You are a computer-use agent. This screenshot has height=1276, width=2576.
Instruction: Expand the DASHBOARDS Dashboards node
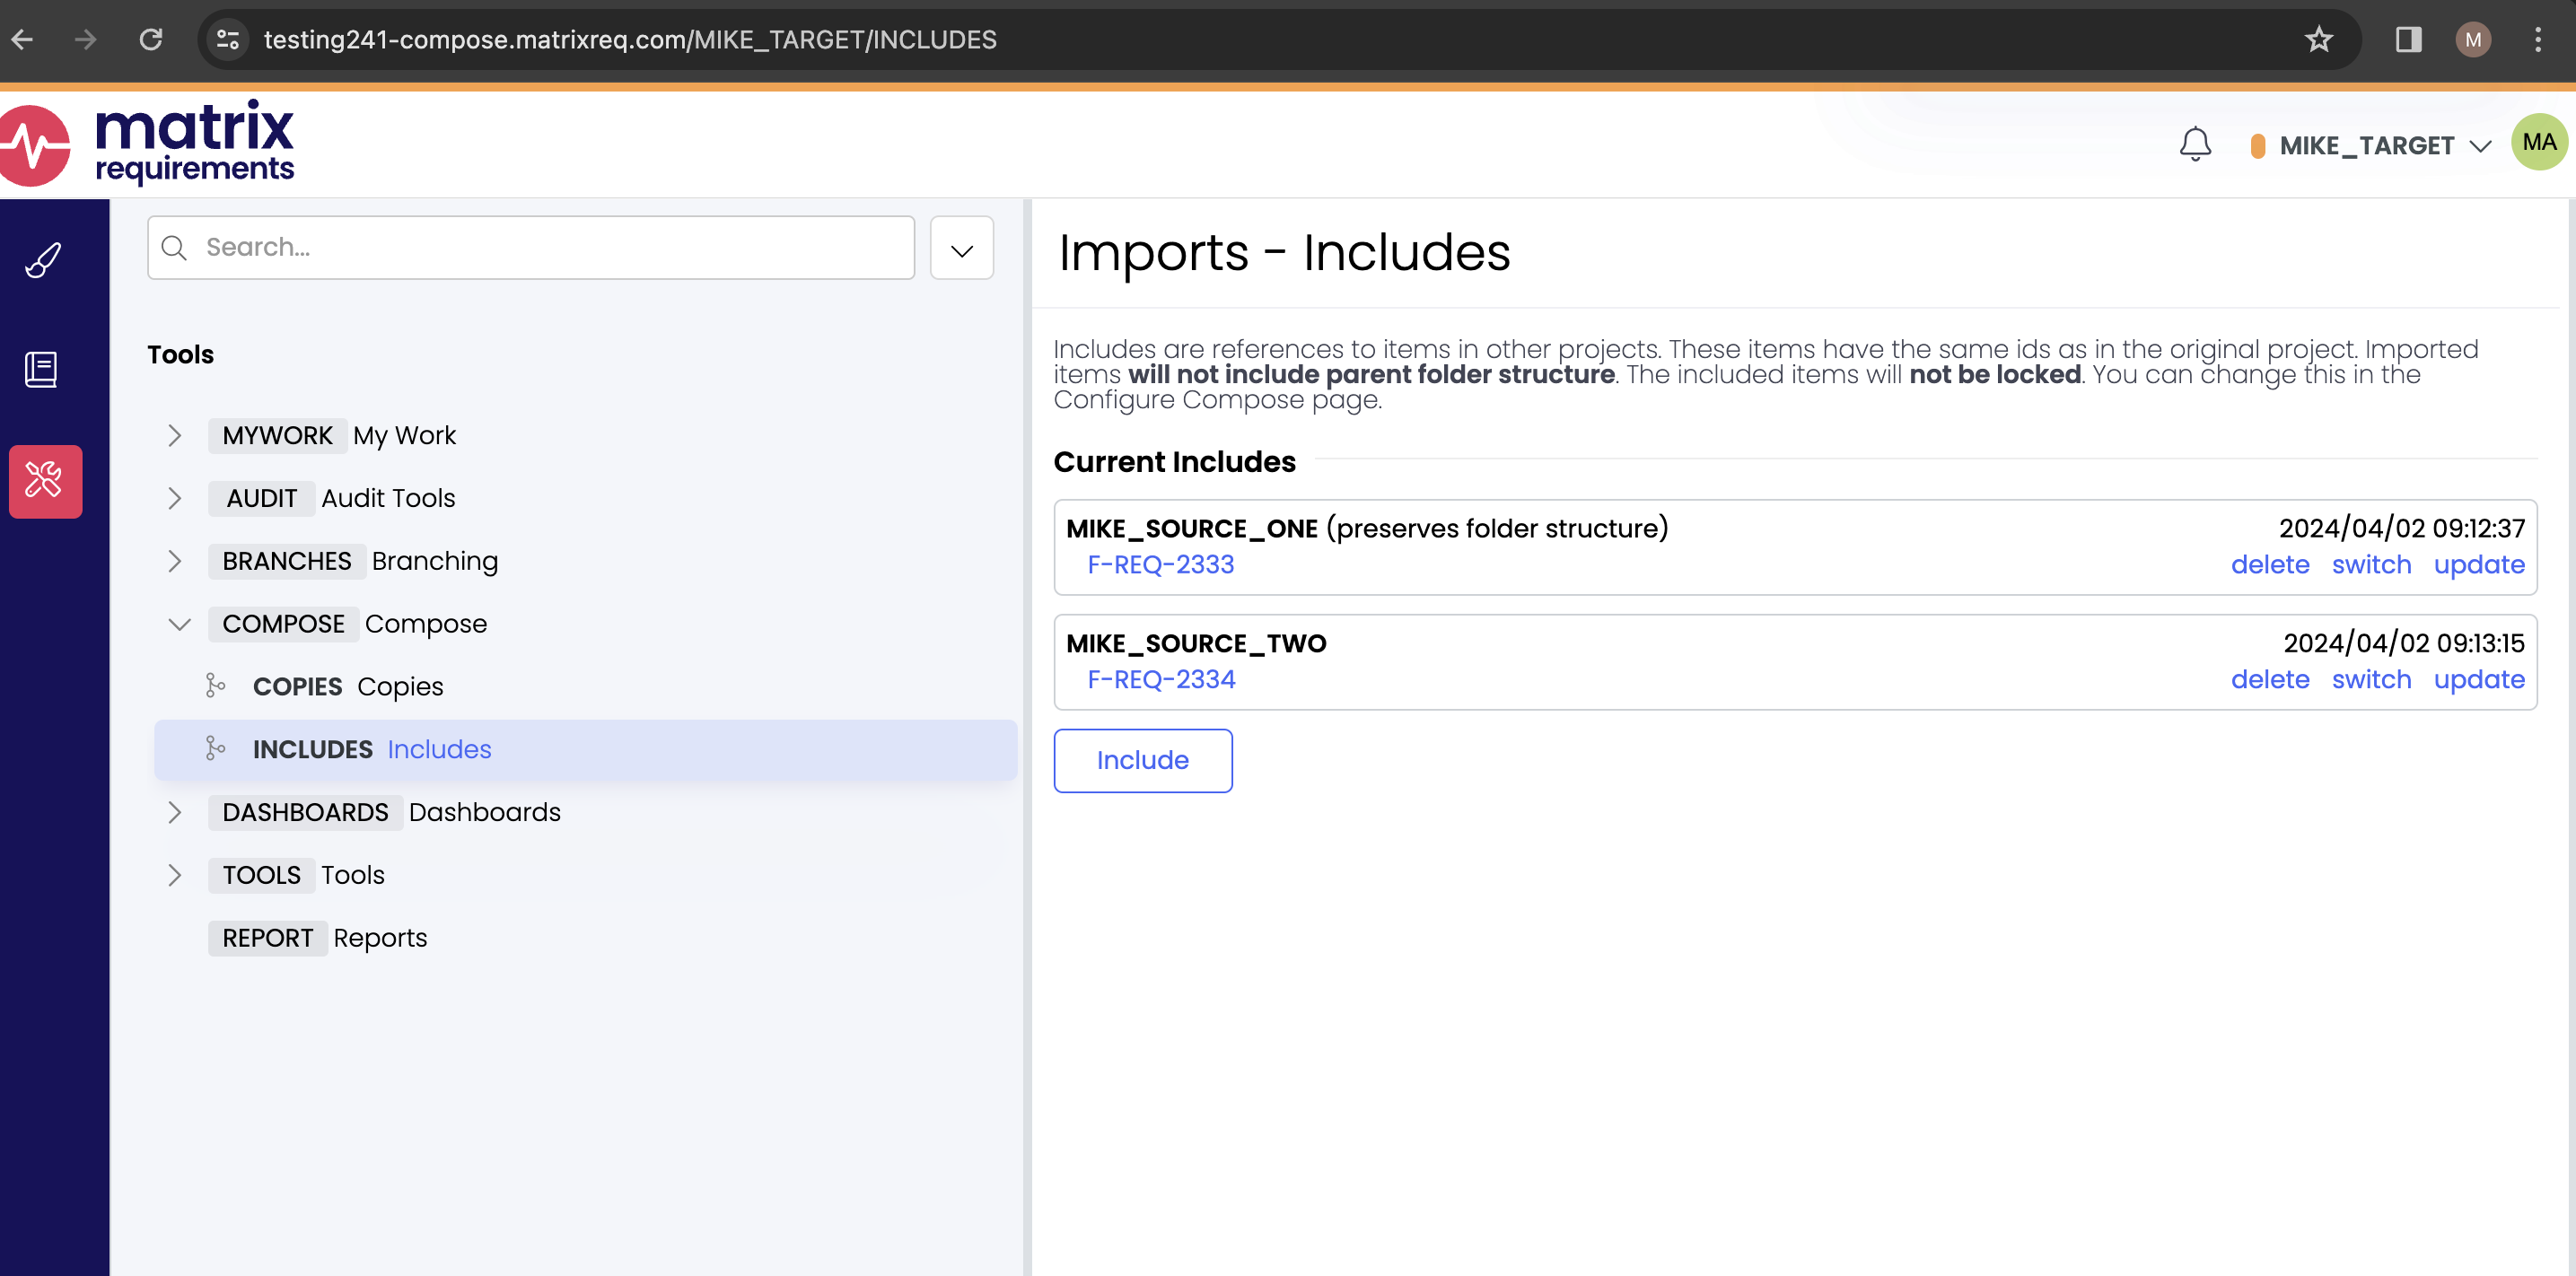coord(174,812)
